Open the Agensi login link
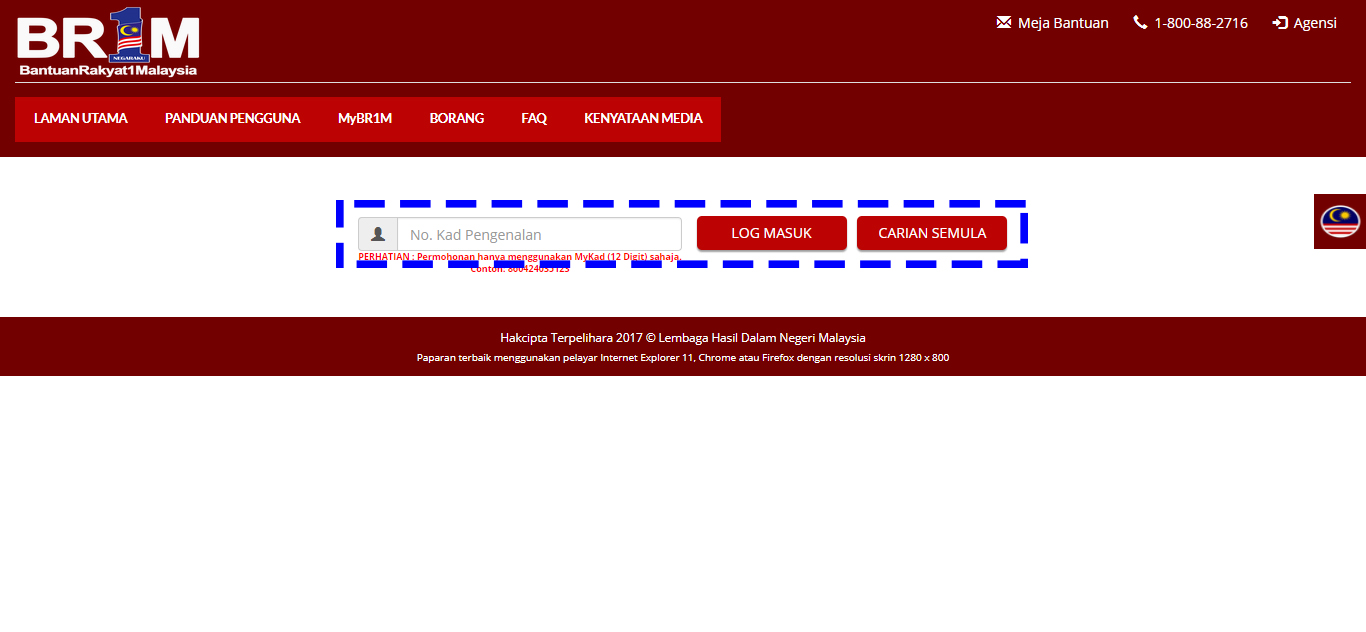Image resolution: width=1366 pixels, height=632 pixels. pos(1315,23)
